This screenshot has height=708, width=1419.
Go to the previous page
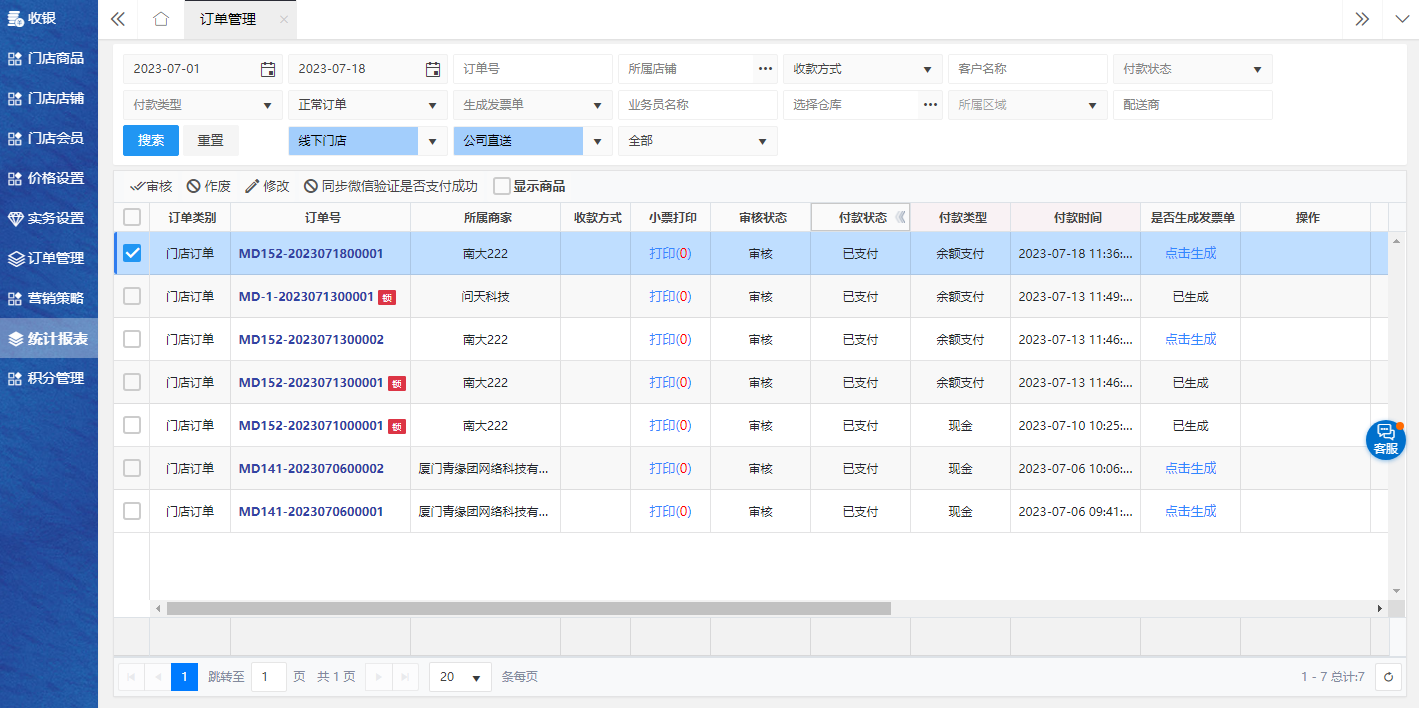[158, 677]
